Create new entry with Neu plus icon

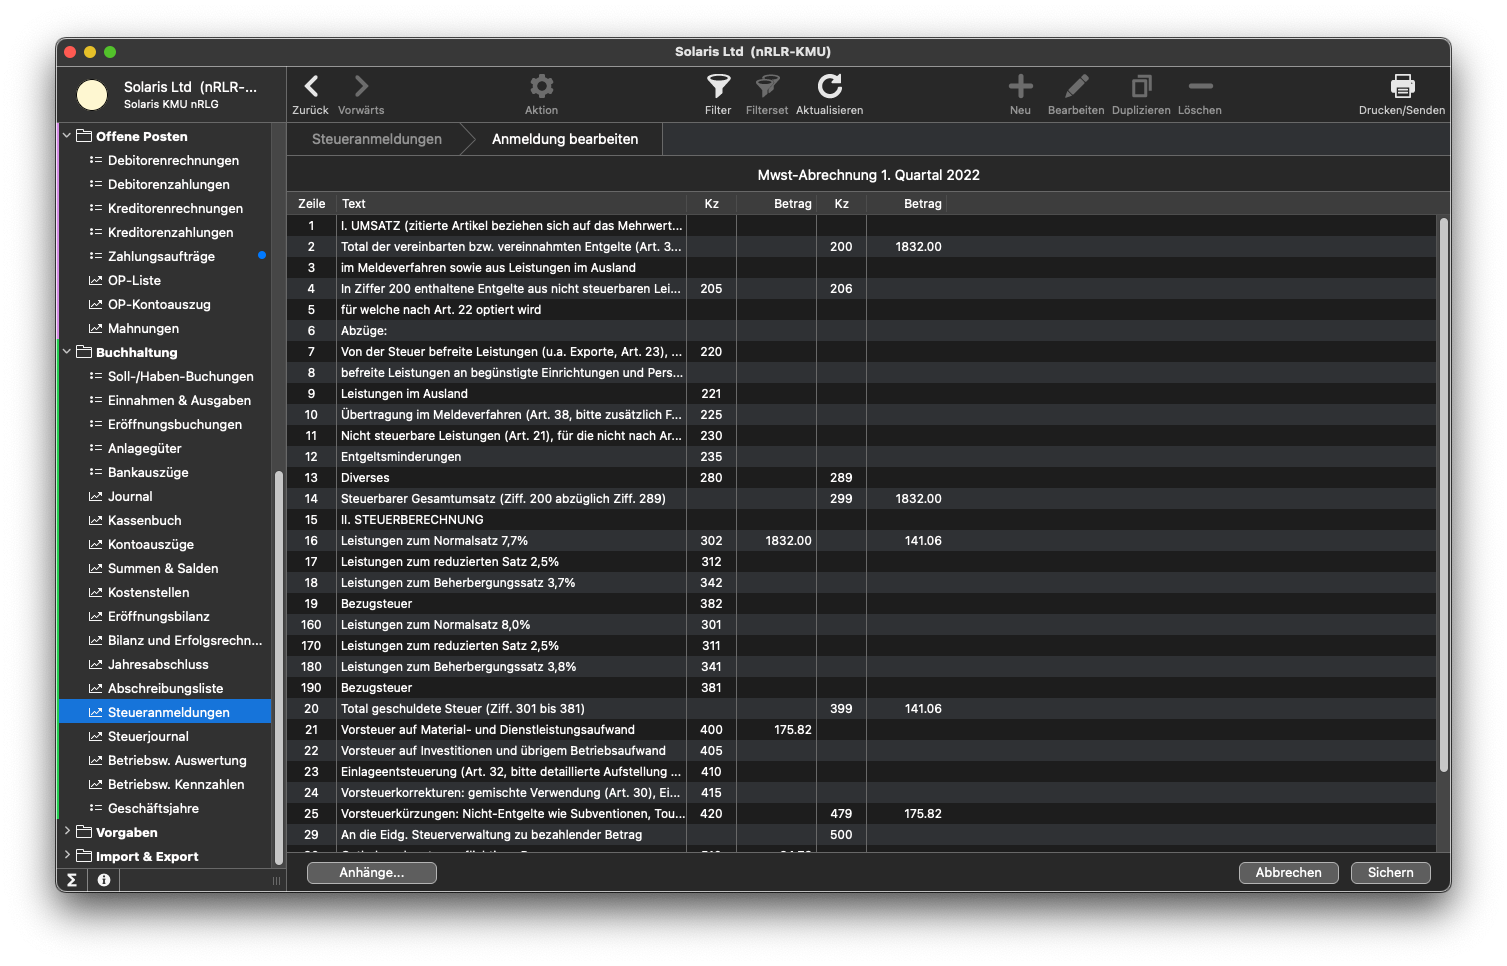1020,87
